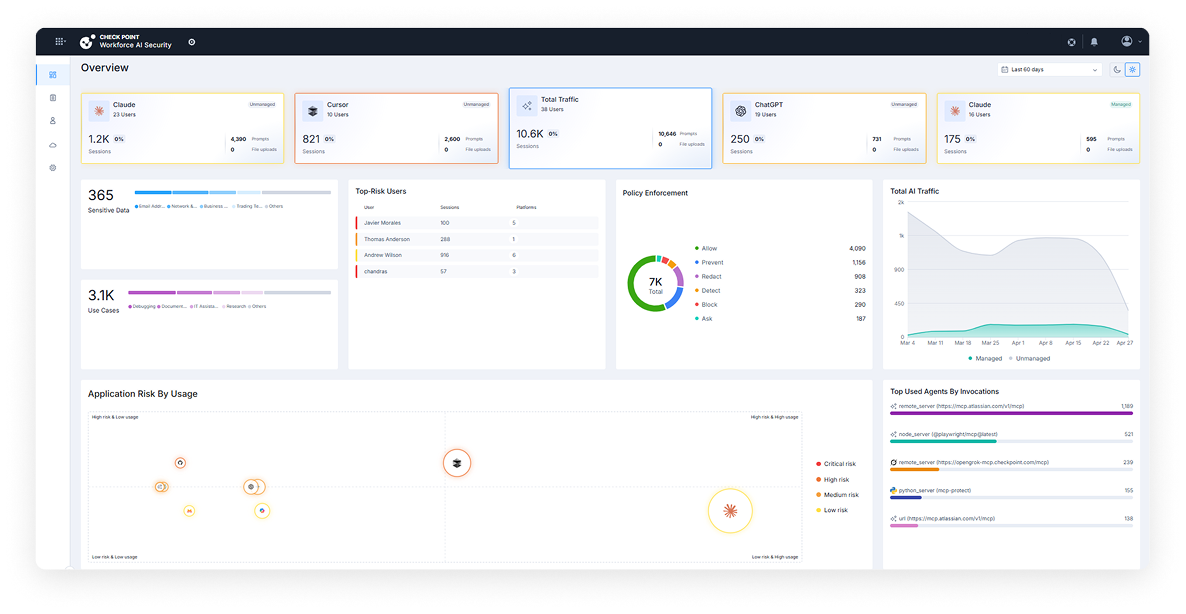Open the Claude 16 Users managed card

(x=1039, y=129)
